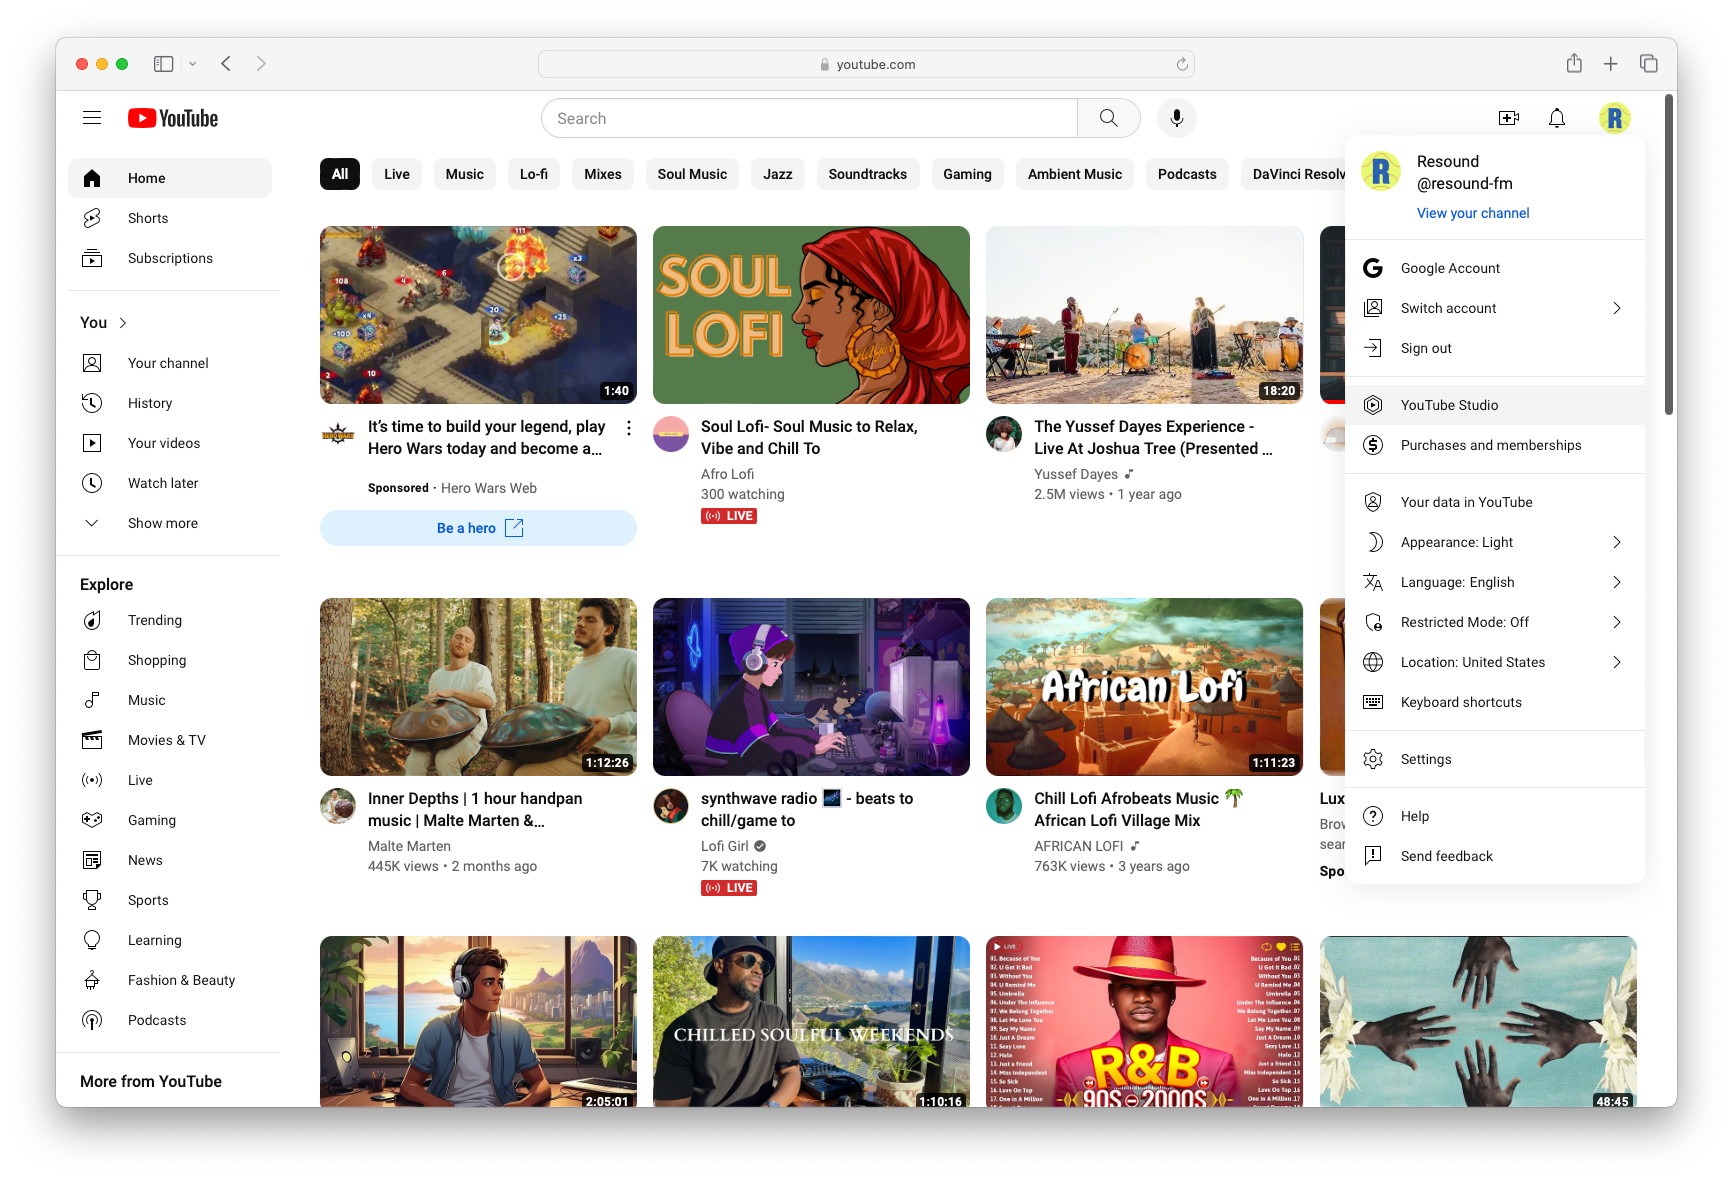Open the Watch later playlist

(x=163, y=482)
